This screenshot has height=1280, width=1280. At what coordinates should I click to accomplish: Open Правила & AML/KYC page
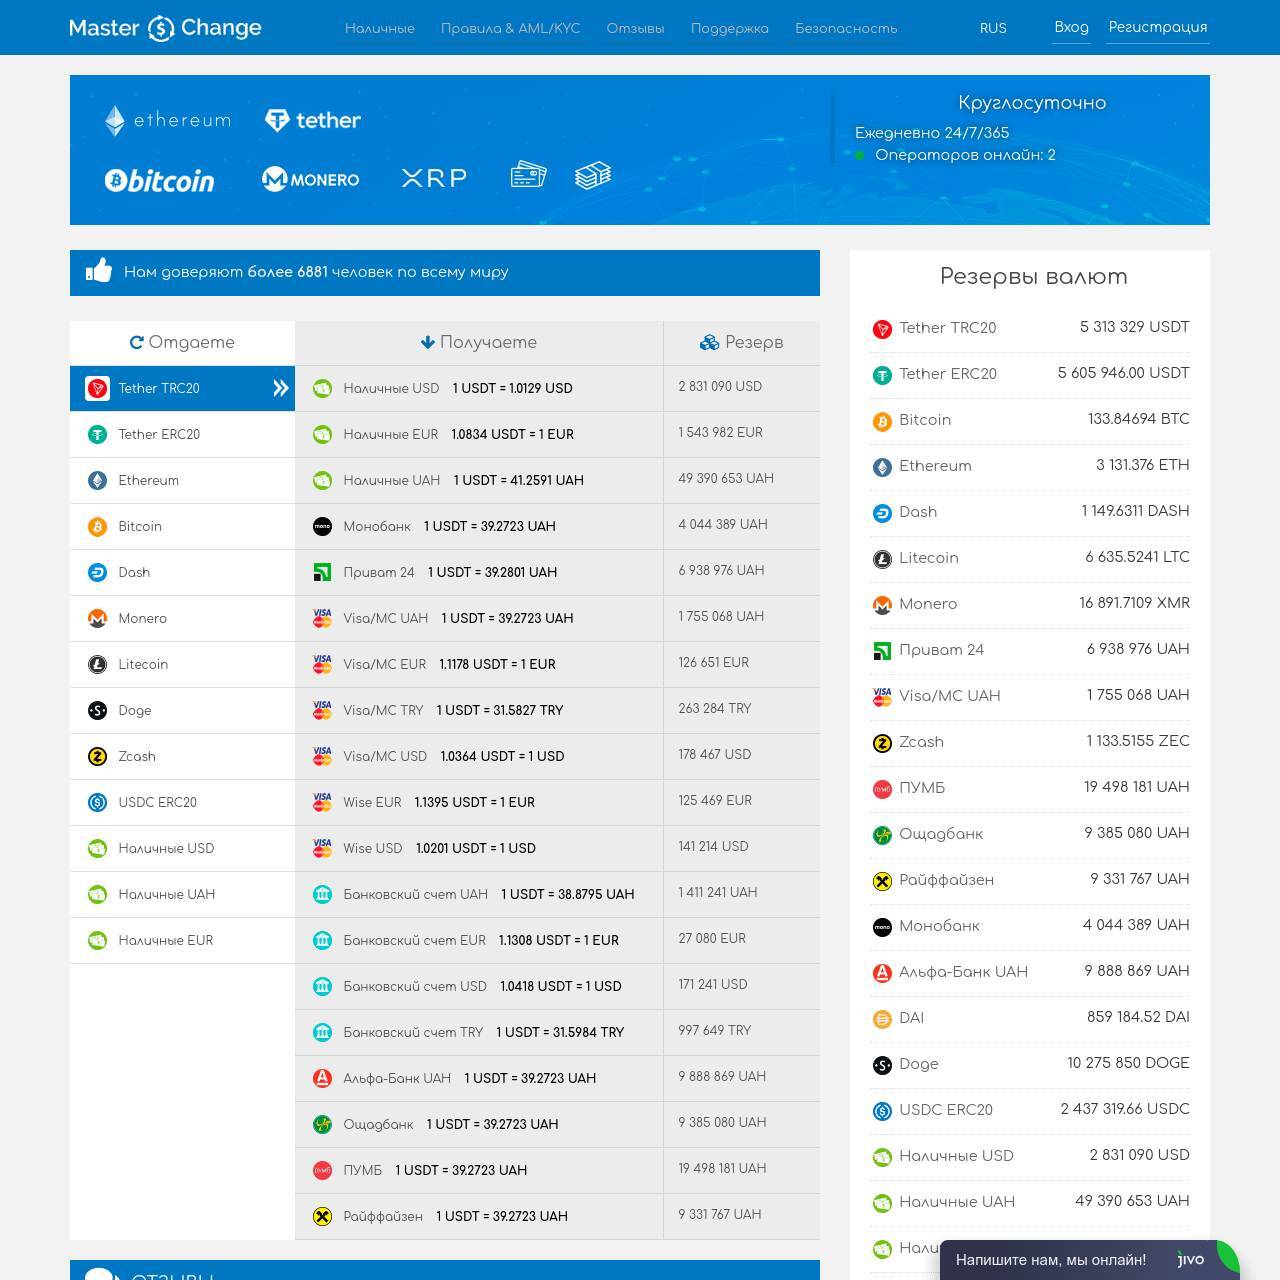(510, 28)
